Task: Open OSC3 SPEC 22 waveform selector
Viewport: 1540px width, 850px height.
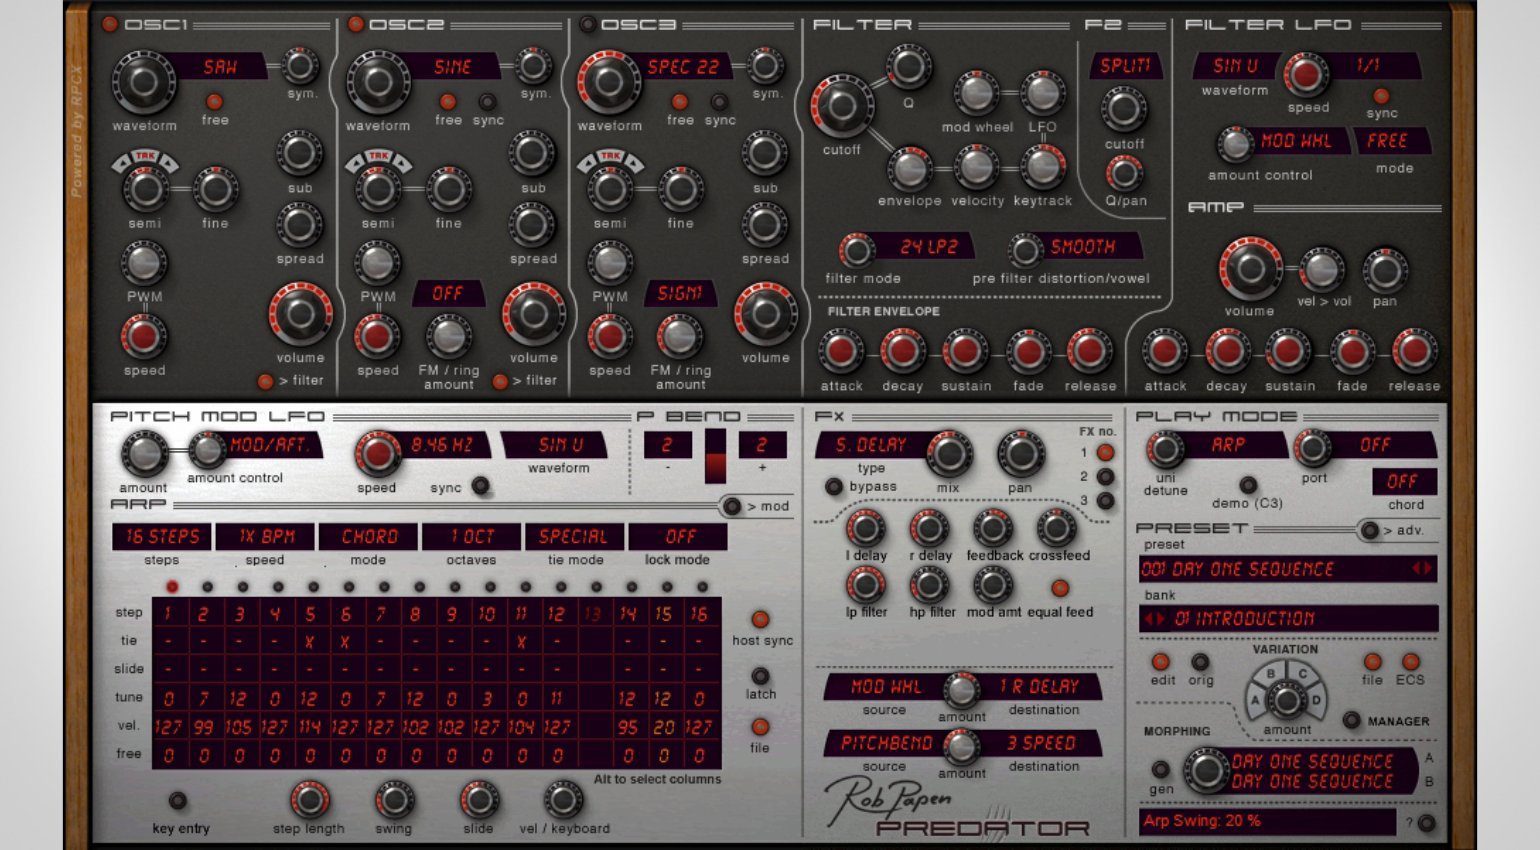Action: coord(683,67)
